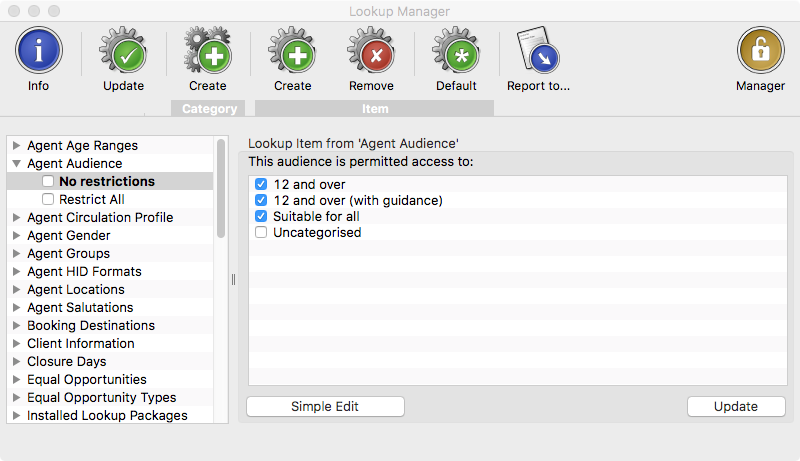This screenshot has width=800, height=461.
Task: Click the Simple Edit button
Action: [x=325, y=406]
